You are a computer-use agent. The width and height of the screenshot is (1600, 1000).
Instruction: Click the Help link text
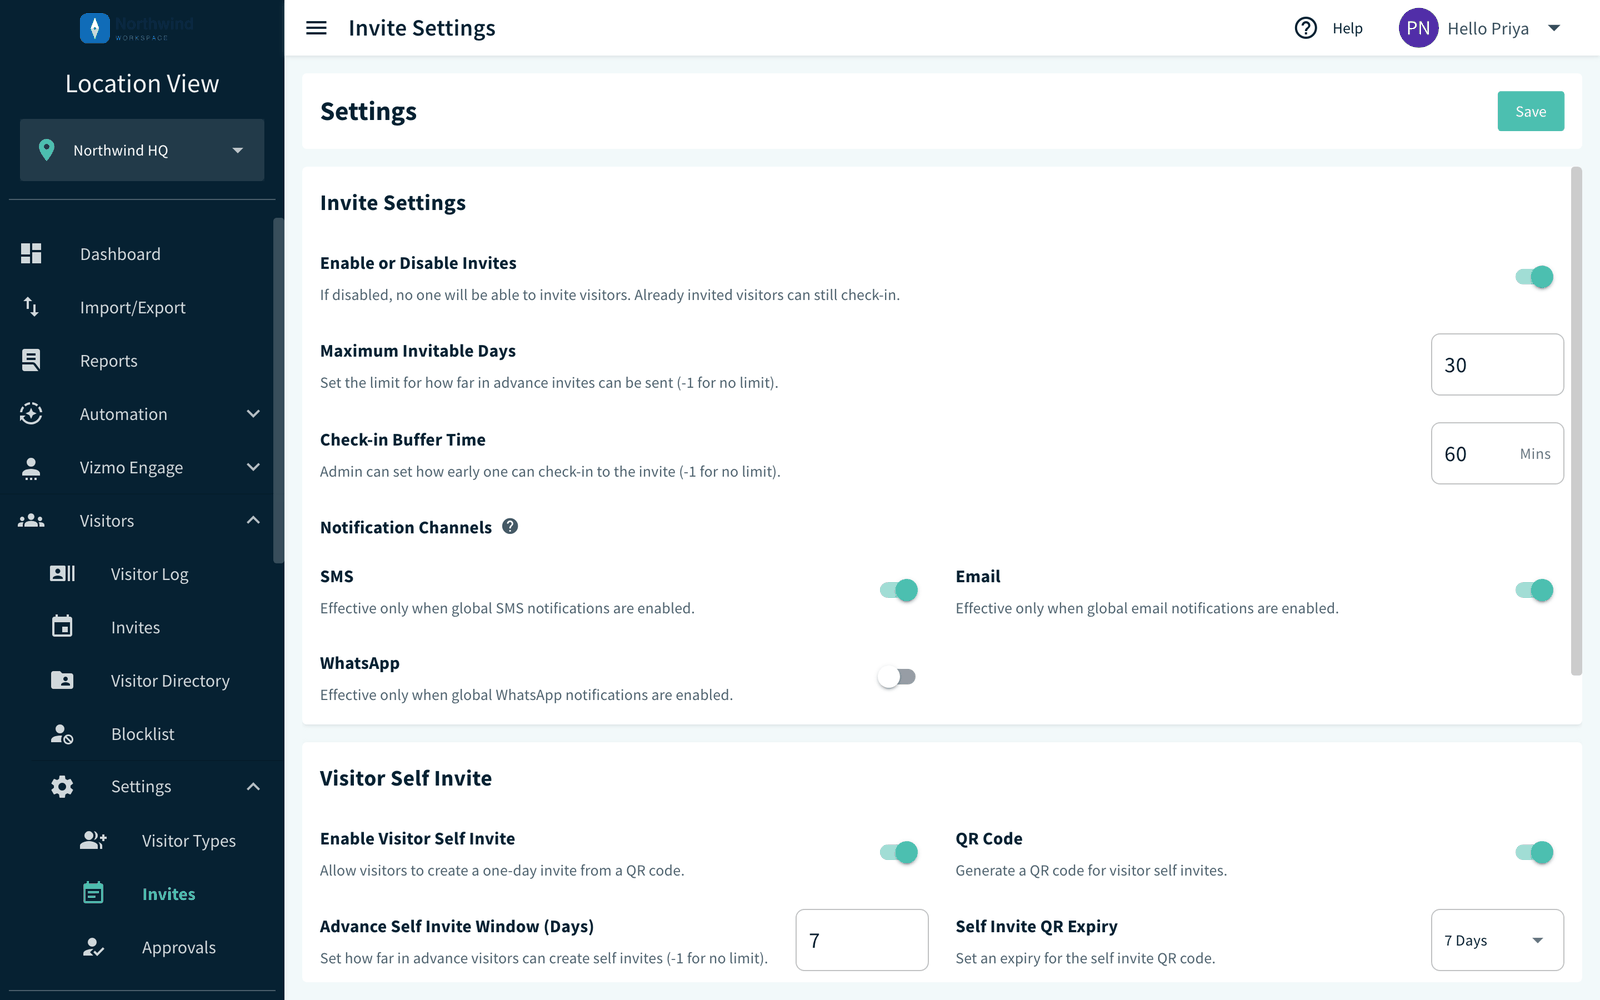(1347, 28)
